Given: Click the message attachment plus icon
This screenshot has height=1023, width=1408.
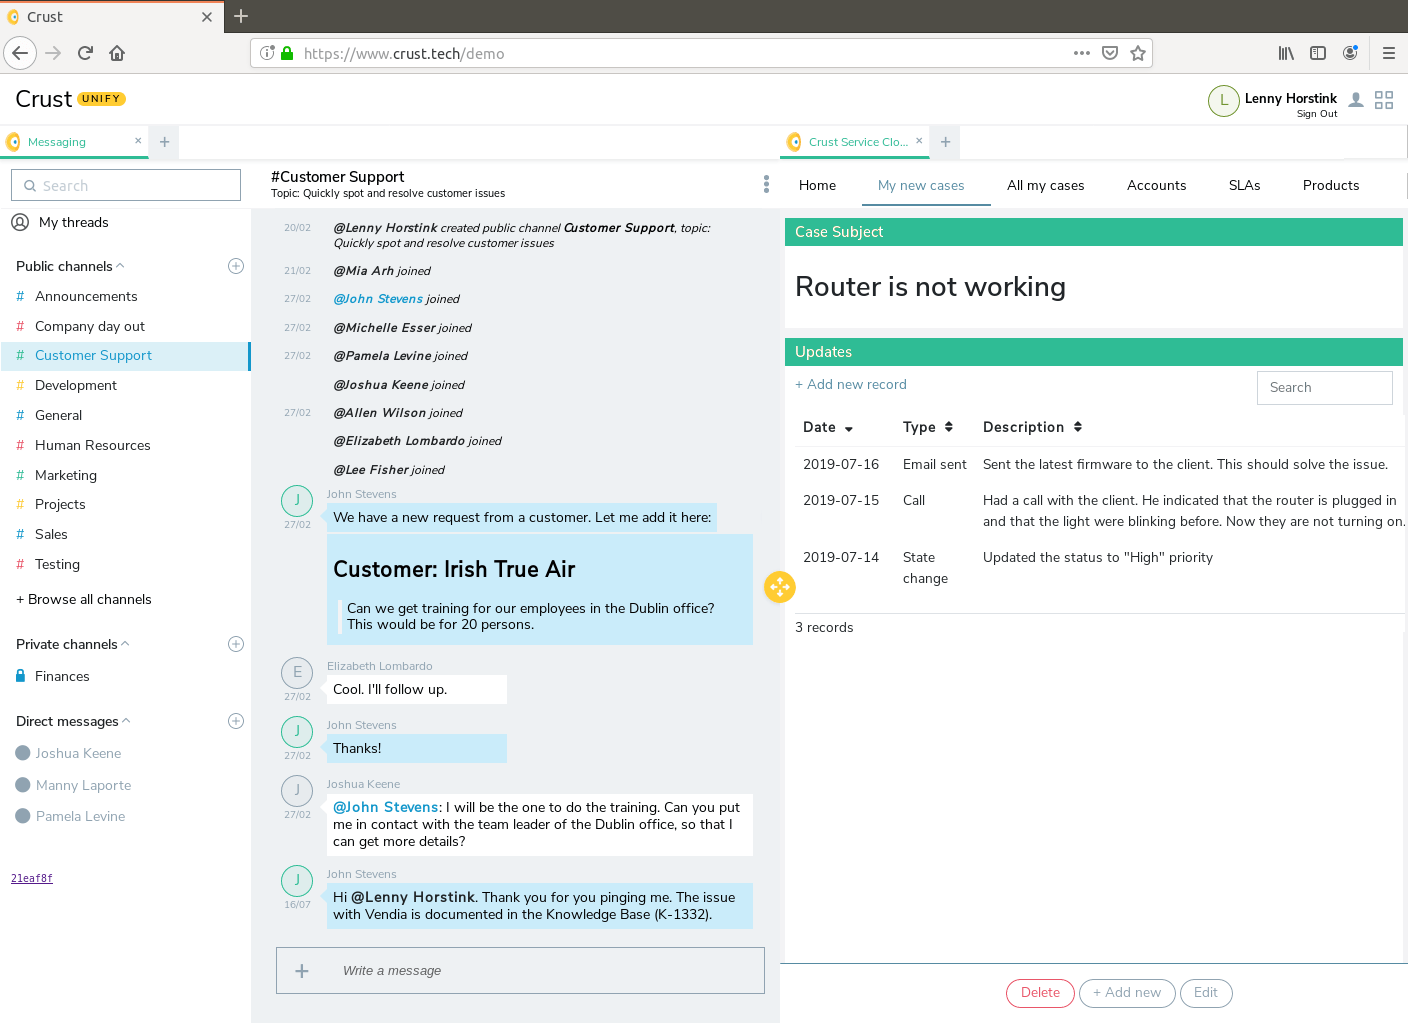Looking at the screenshot, I should coord(302,971).
